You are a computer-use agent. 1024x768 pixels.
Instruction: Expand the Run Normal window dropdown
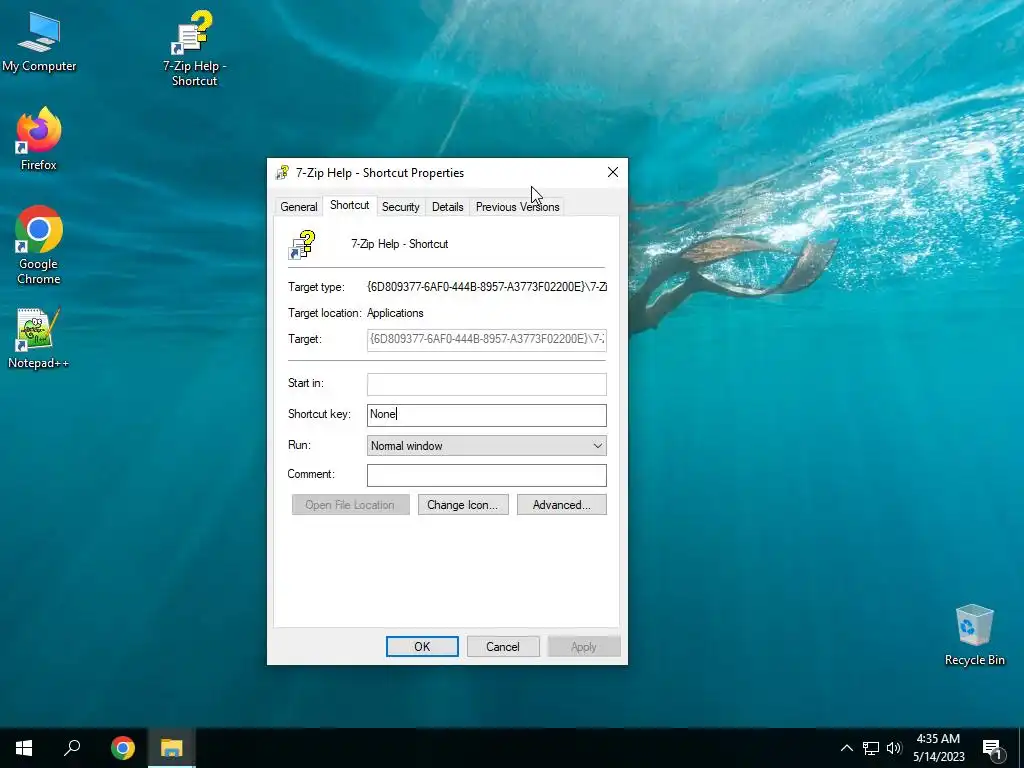[487, 445]
